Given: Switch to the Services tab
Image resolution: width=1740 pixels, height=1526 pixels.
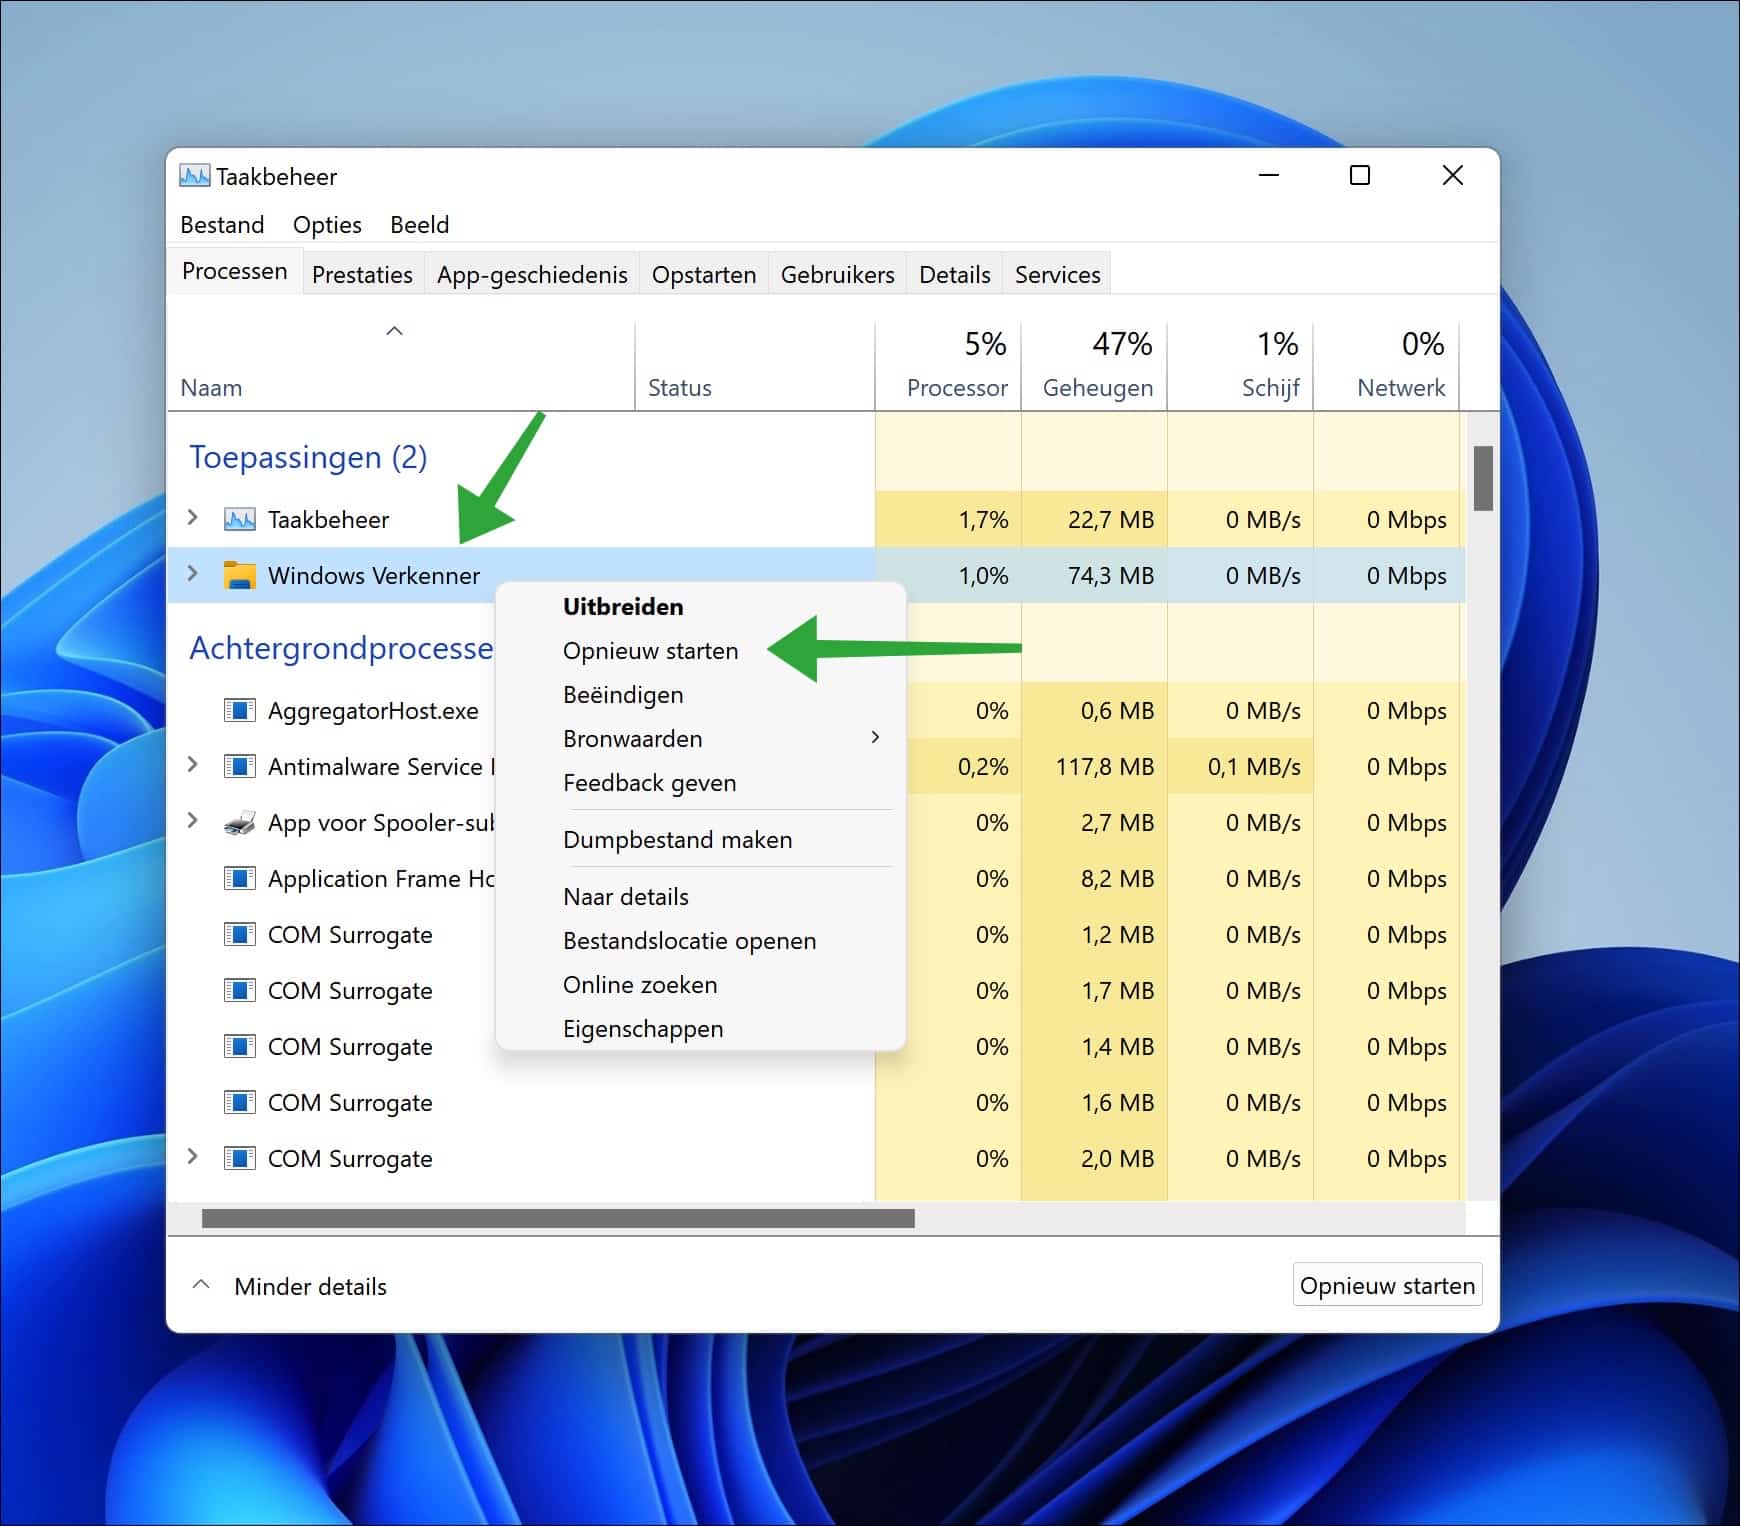Looking at the screenshot, I should click(1057, 275).
